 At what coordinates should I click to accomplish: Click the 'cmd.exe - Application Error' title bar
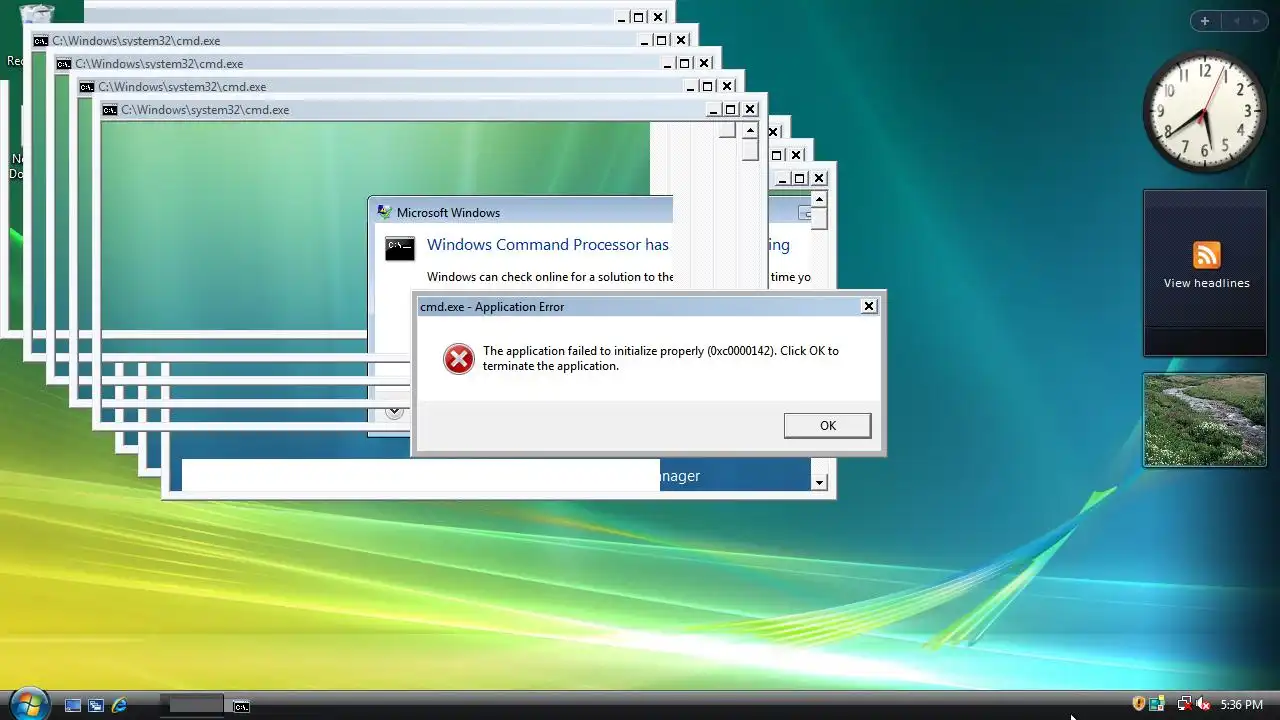(x=648, y=306)
